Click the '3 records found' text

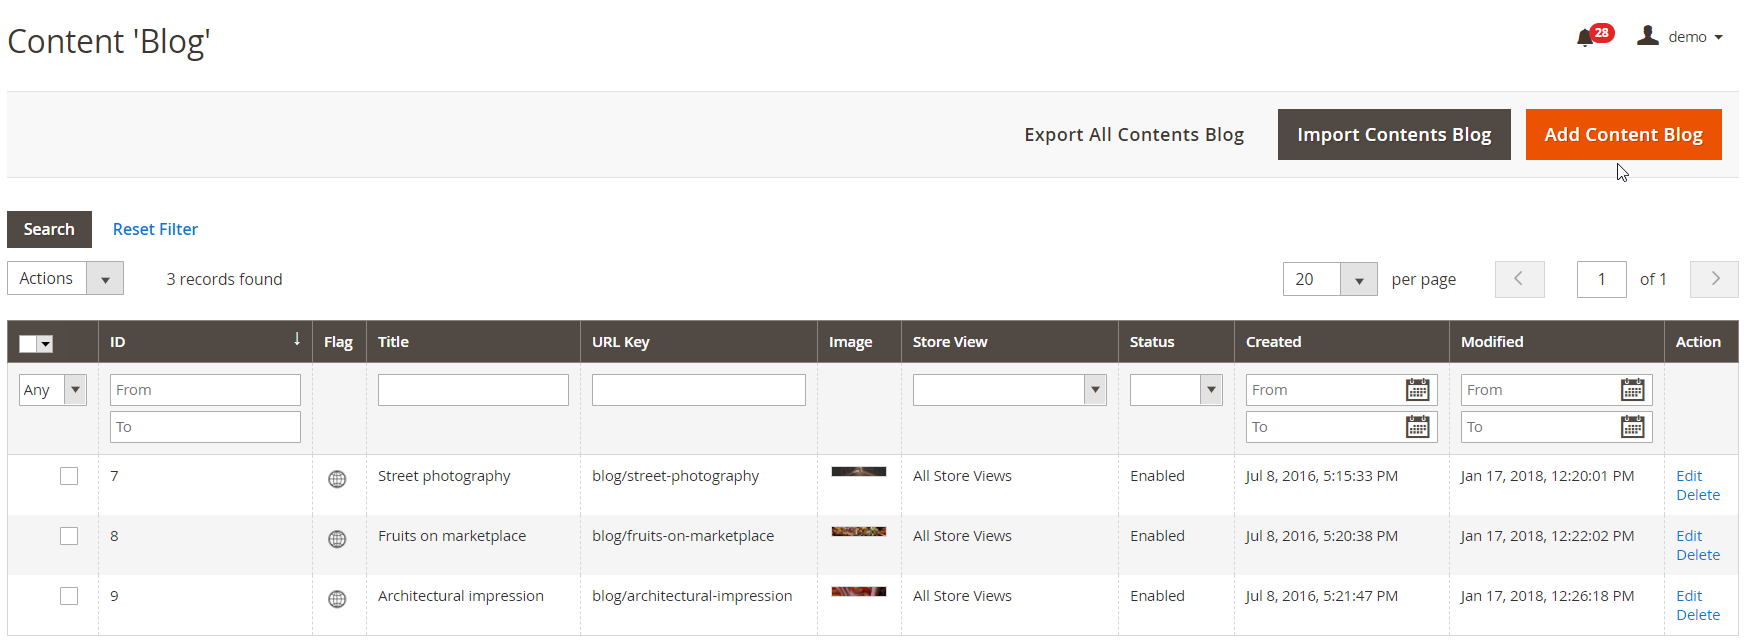pyautogui.click(x=224, y=279)
